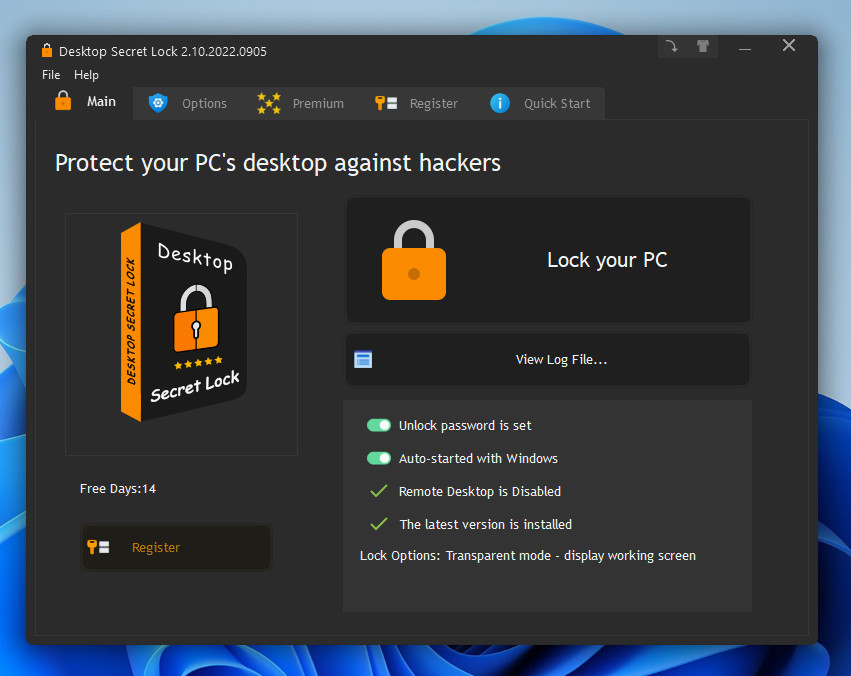The image size is (851, 676).
Task: Close the Desktop Secret Lock window
Action: point(789,46)
